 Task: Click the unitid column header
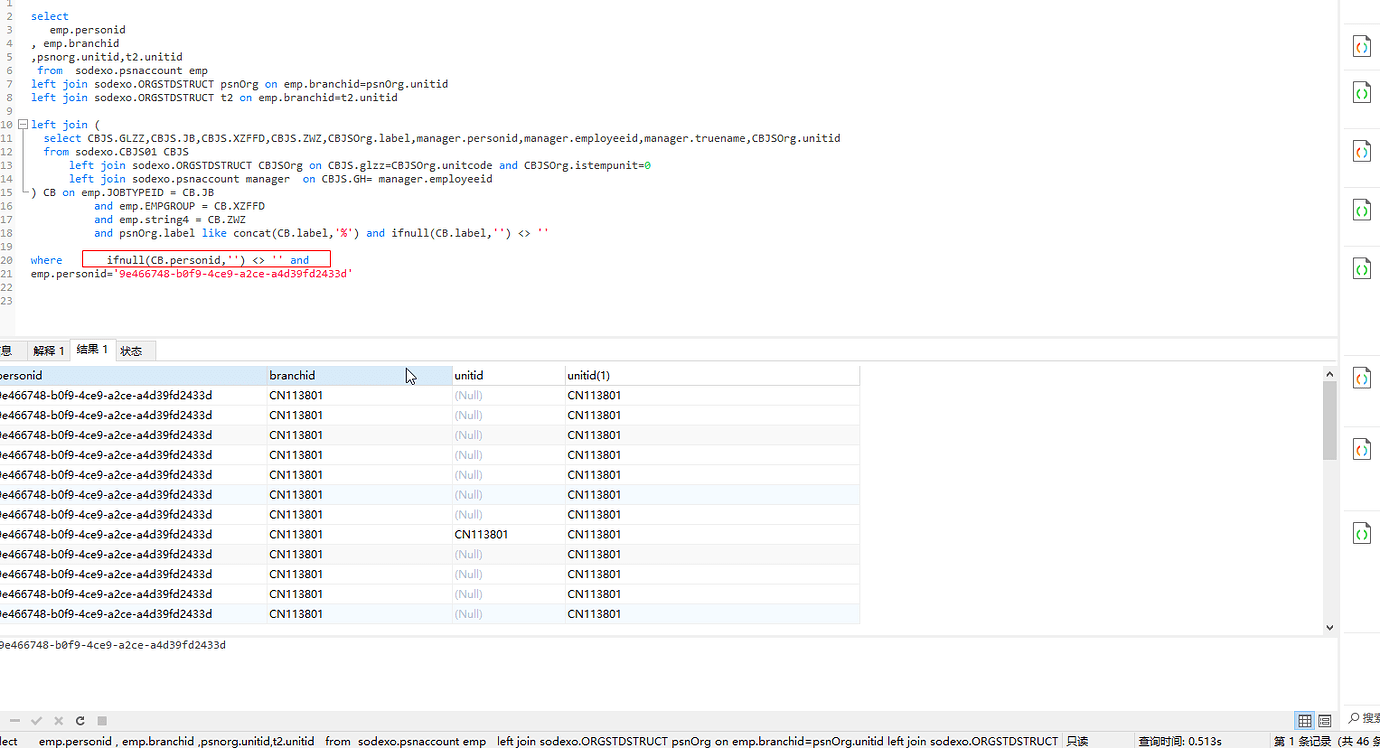(508, 375)
